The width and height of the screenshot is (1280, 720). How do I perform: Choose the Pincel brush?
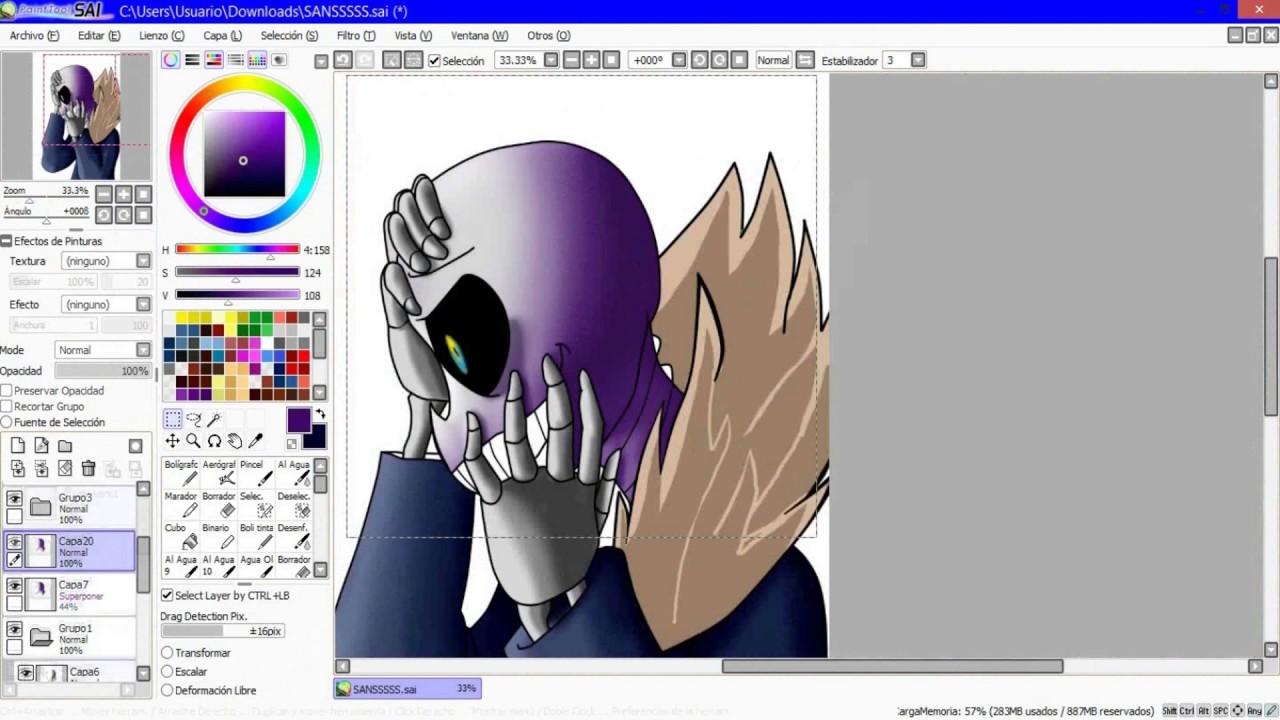click(x=256, y=473)
